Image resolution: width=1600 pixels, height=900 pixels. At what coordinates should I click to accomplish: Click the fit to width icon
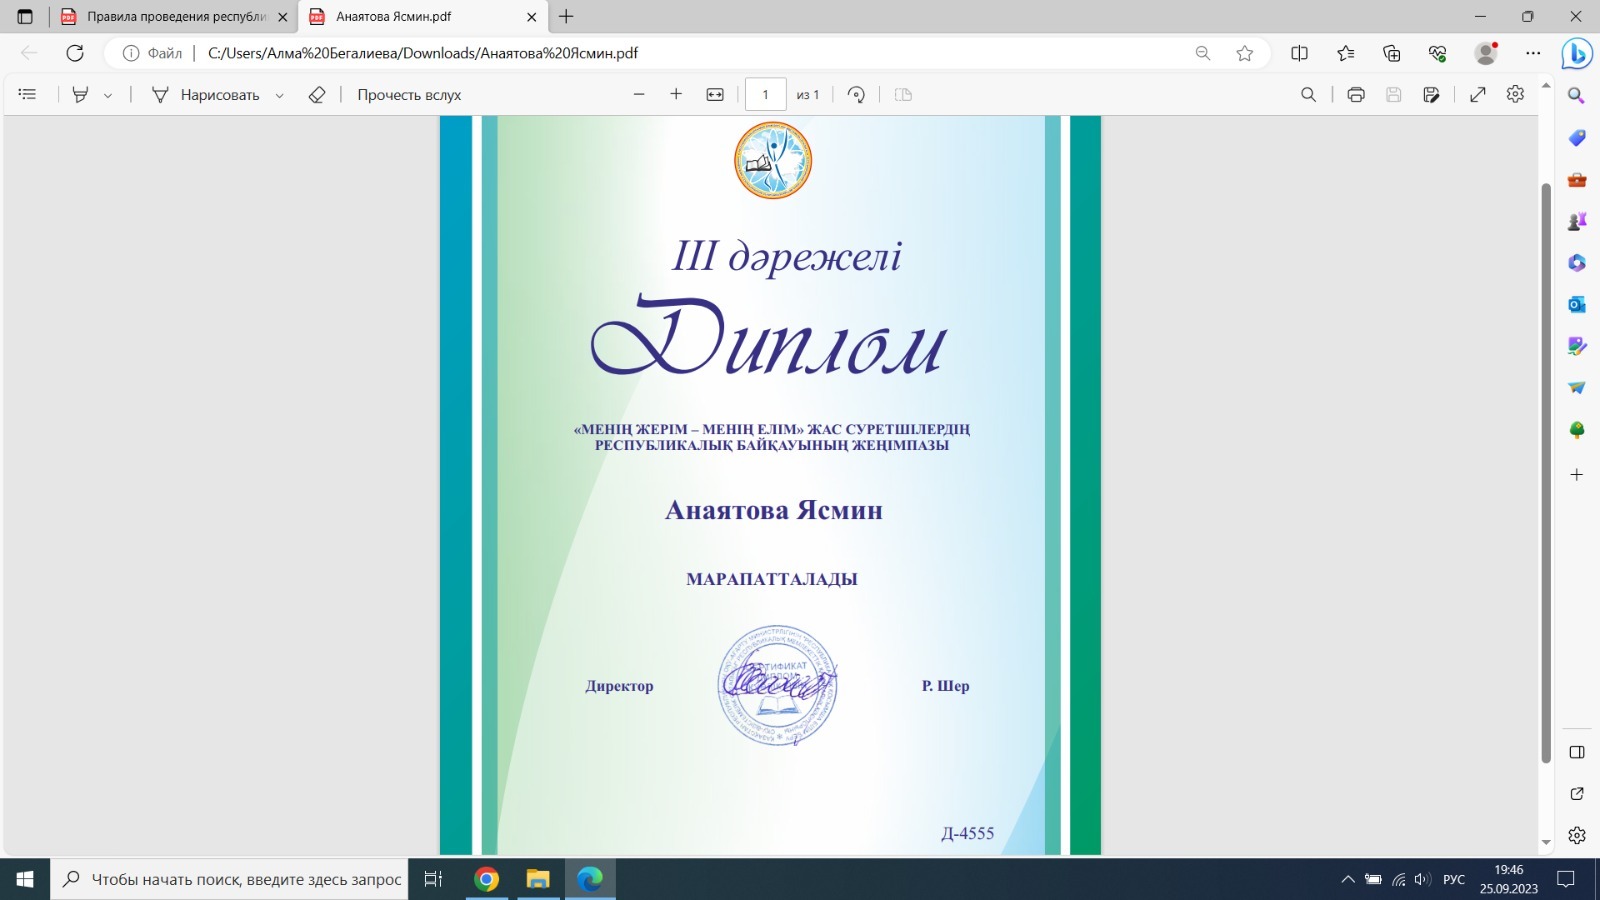(715, 95)
